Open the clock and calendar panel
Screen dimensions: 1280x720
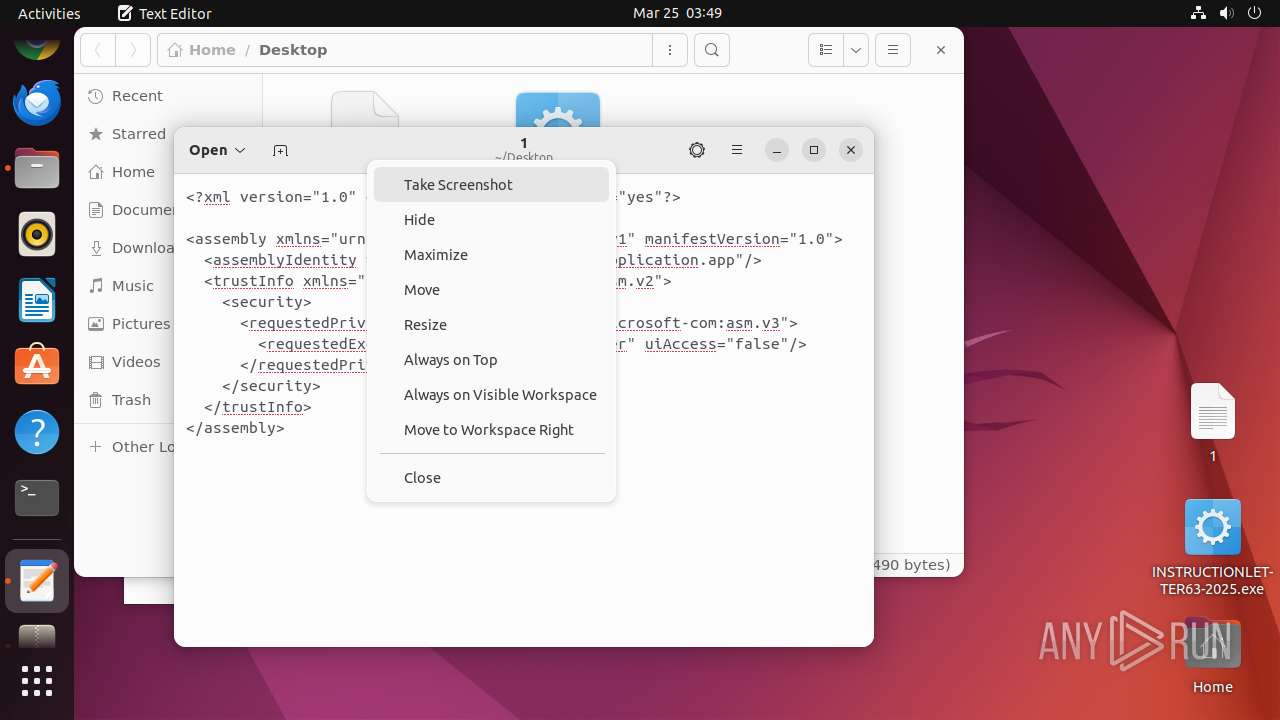(x=677, y=13)
